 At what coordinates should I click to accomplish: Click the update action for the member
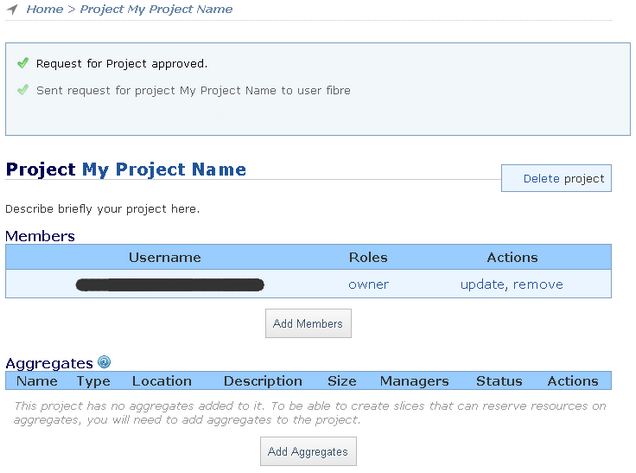pyautogui.click(x=482, y=284)
